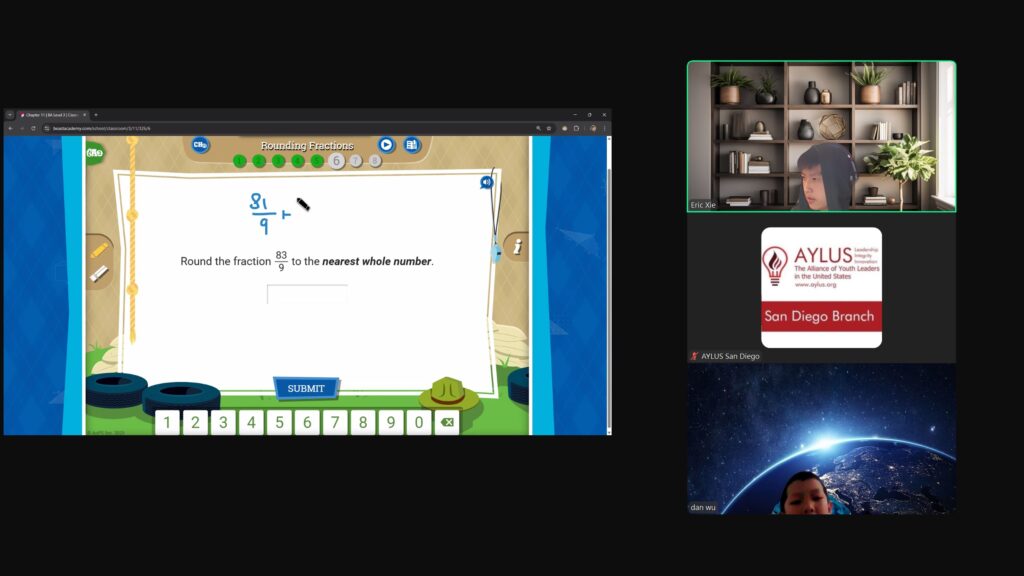Select problem 7 in the progress row
This screenshot has width=1024, height=576.
[356, 161]
